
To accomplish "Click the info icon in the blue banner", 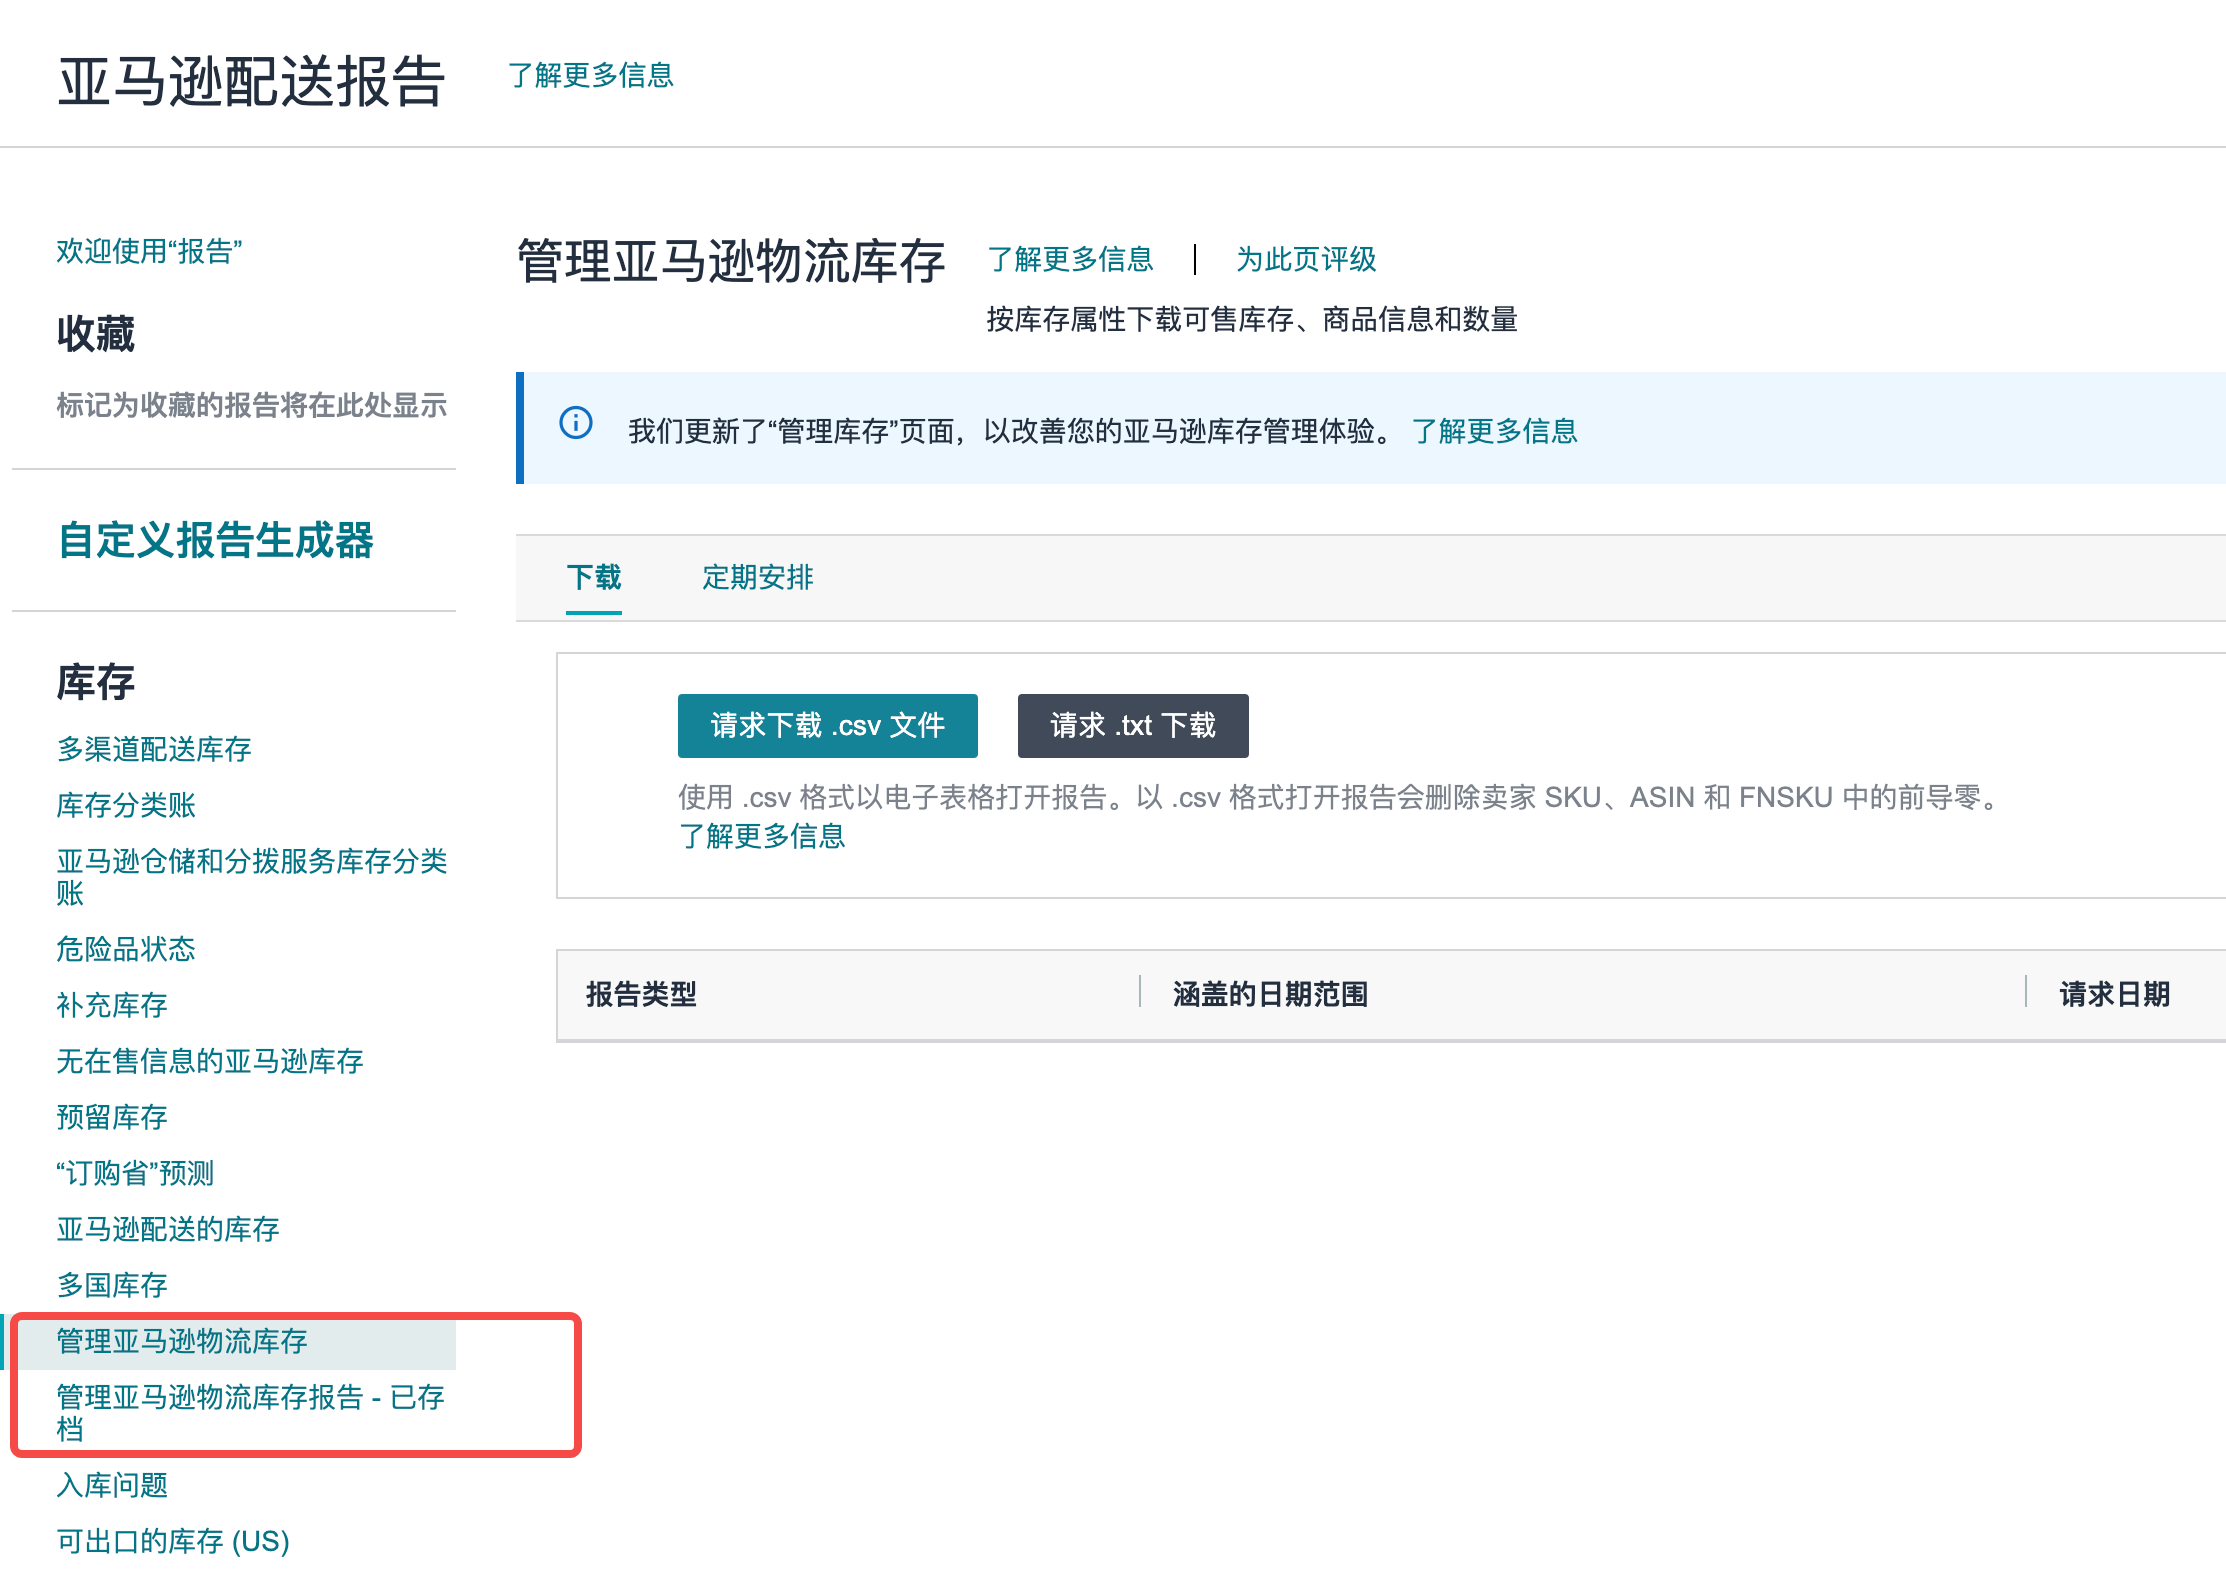I will [x=576, y=423].
